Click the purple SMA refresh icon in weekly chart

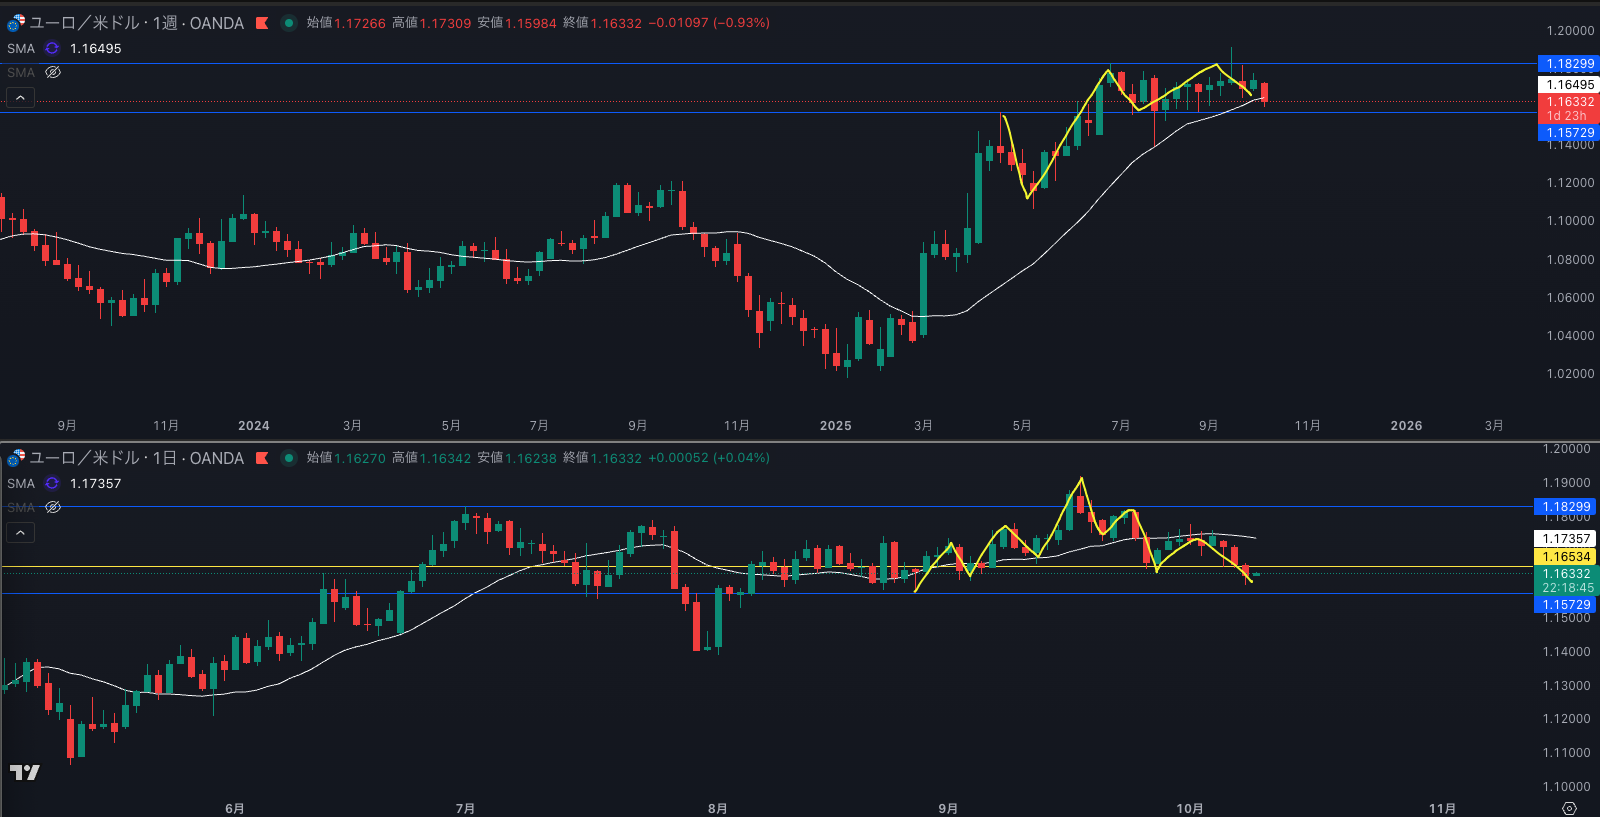click(x=52, y=48)
